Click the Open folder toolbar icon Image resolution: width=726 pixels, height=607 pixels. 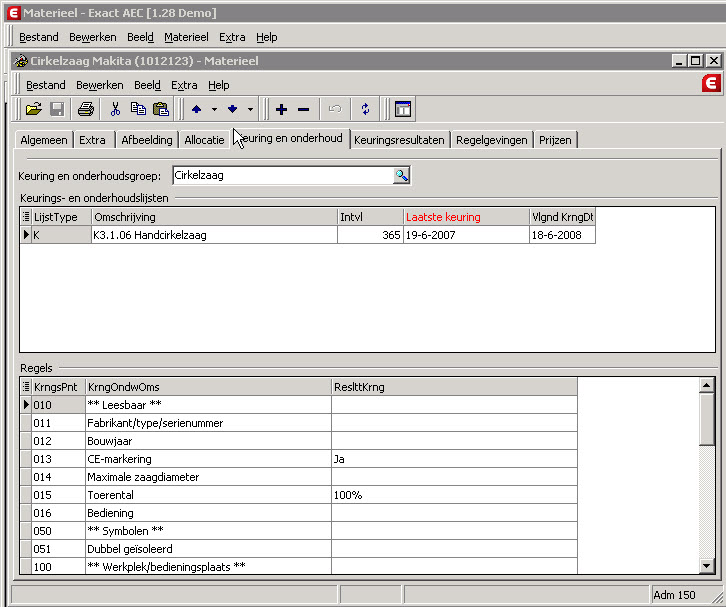34,109
